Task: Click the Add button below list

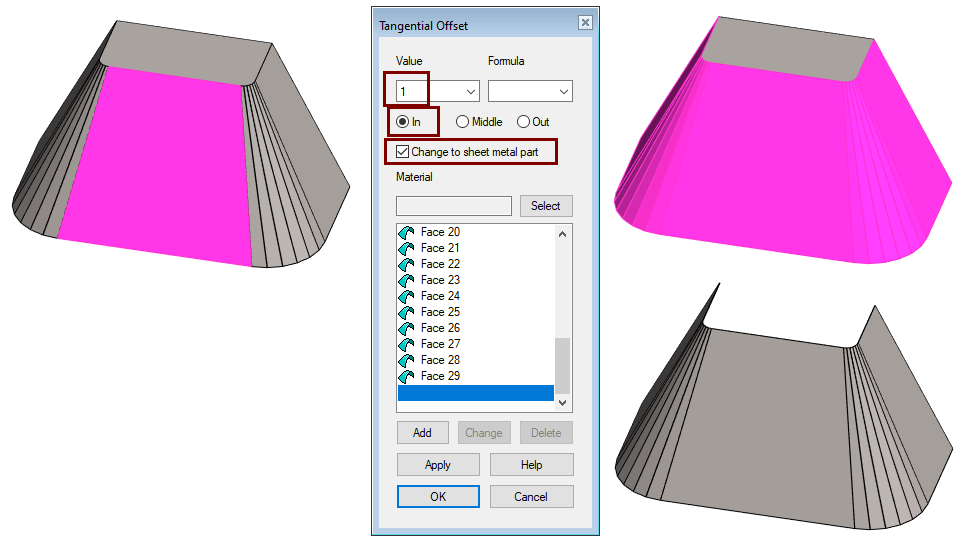Action: point(423,433)
